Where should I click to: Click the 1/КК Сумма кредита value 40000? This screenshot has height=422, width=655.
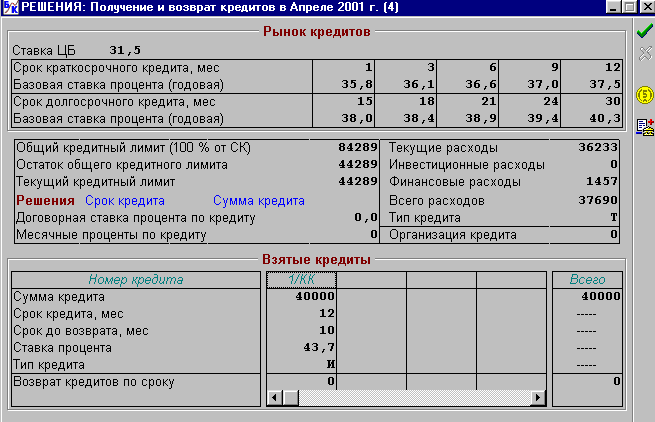315,296
